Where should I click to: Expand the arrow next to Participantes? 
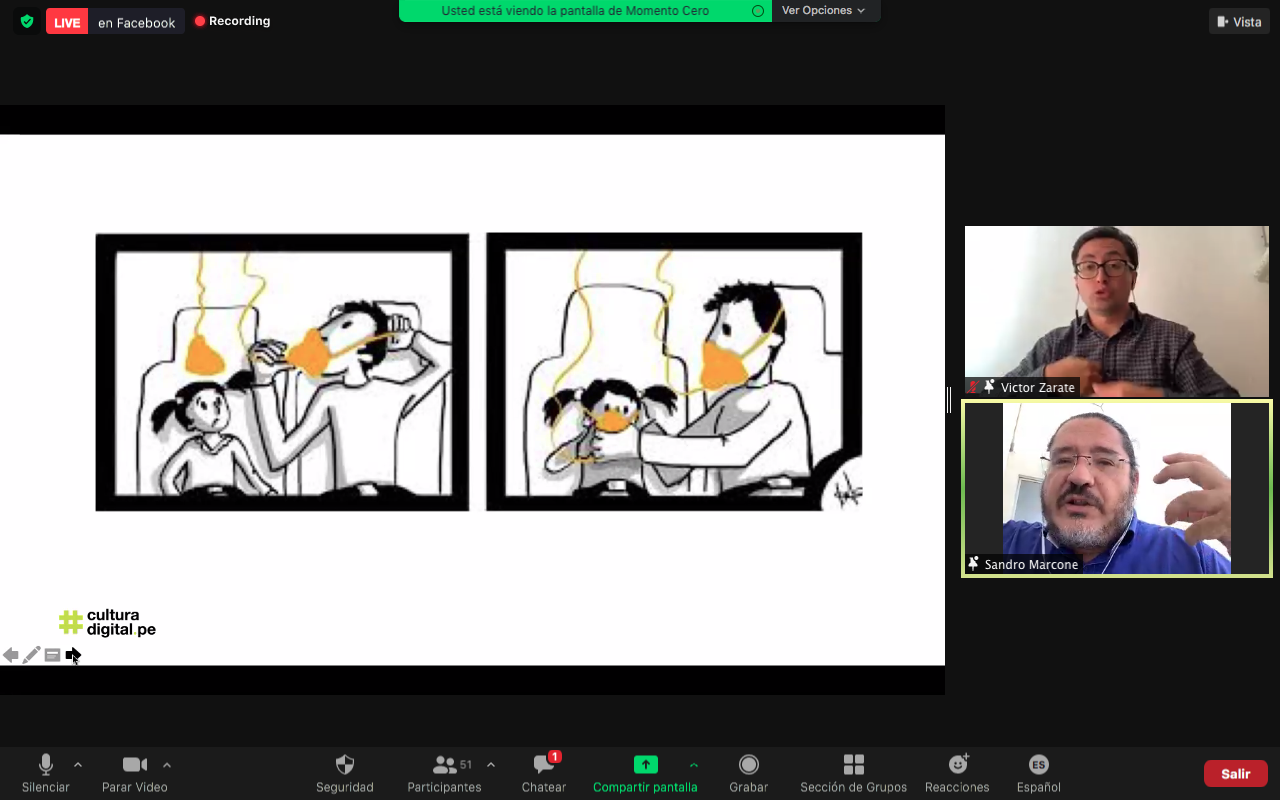click(491, 765)
